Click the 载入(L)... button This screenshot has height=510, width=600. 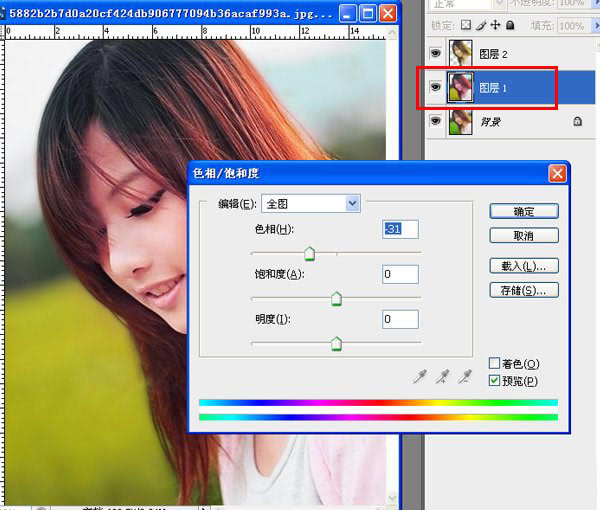tap(524, 266)
